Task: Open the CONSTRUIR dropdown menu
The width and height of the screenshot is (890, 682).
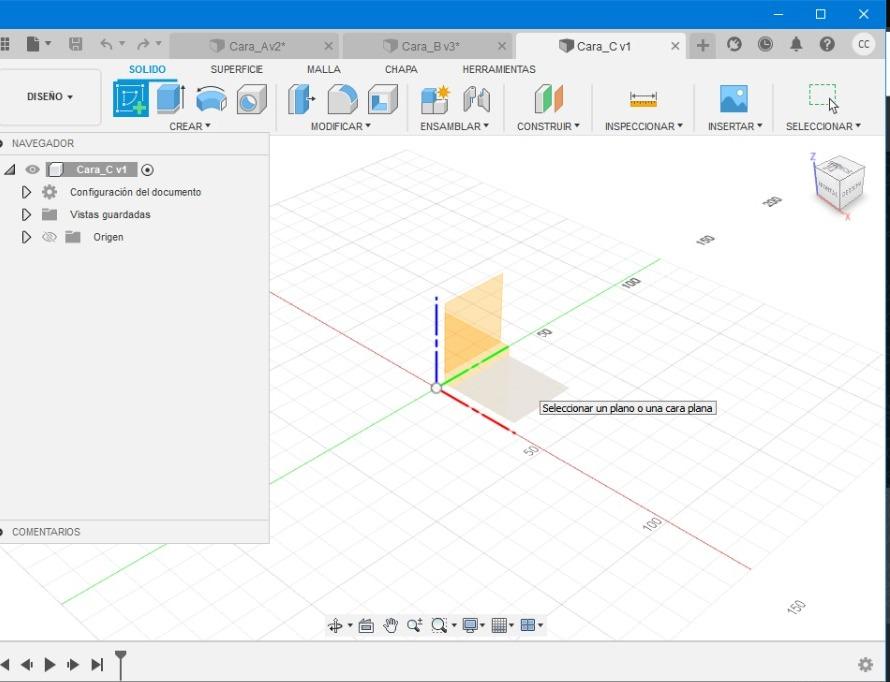Action: 548,127
